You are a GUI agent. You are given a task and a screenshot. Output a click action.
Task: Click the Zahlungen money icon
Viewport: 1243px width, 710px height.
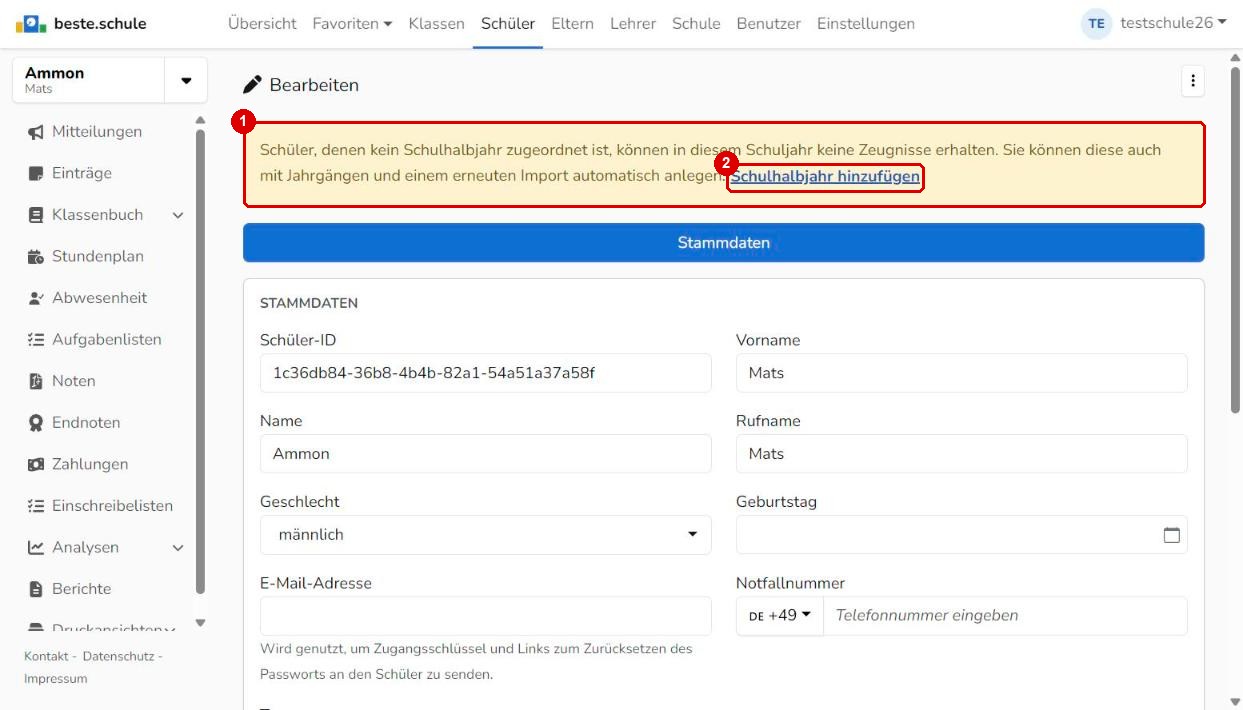coord(35,464)
